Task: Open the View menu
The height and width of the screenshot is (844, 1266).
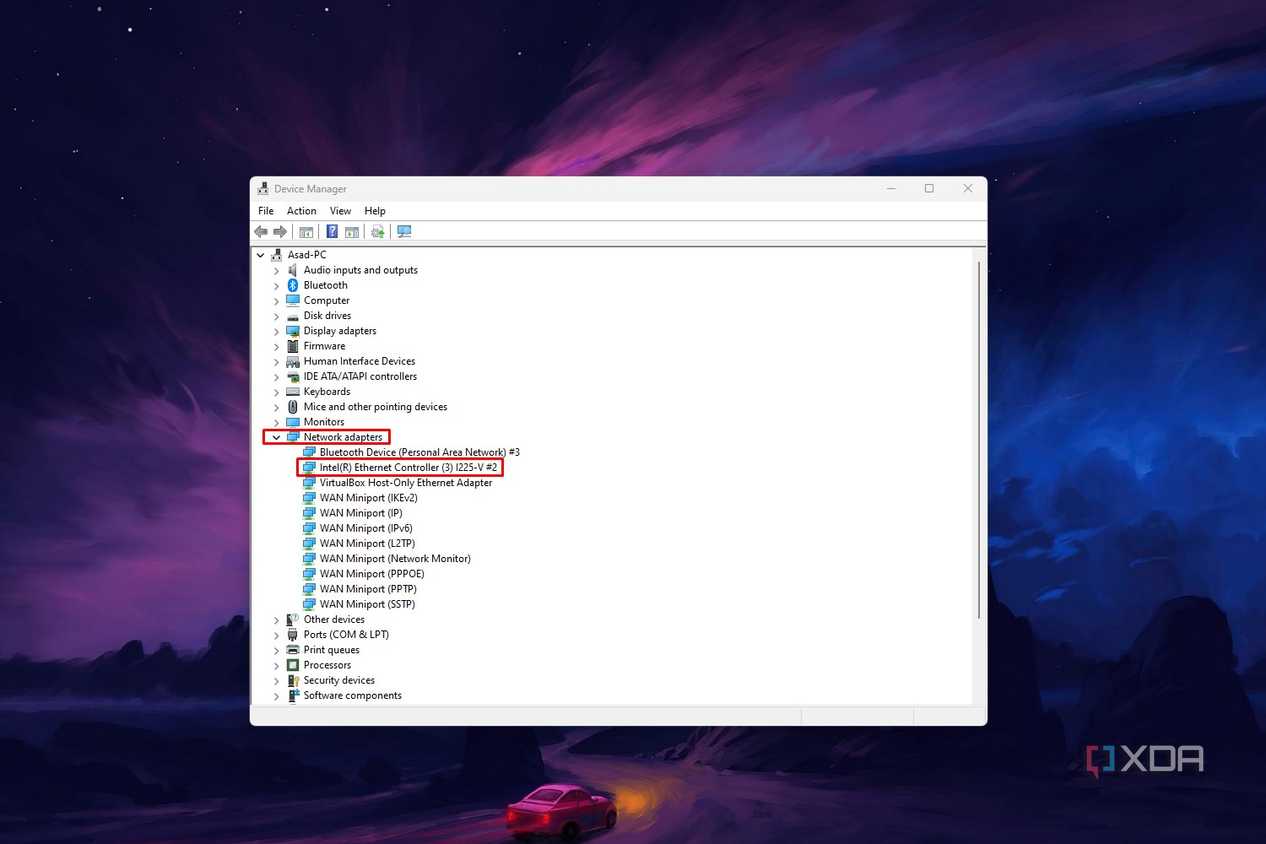Action: [x=341, y=211]
